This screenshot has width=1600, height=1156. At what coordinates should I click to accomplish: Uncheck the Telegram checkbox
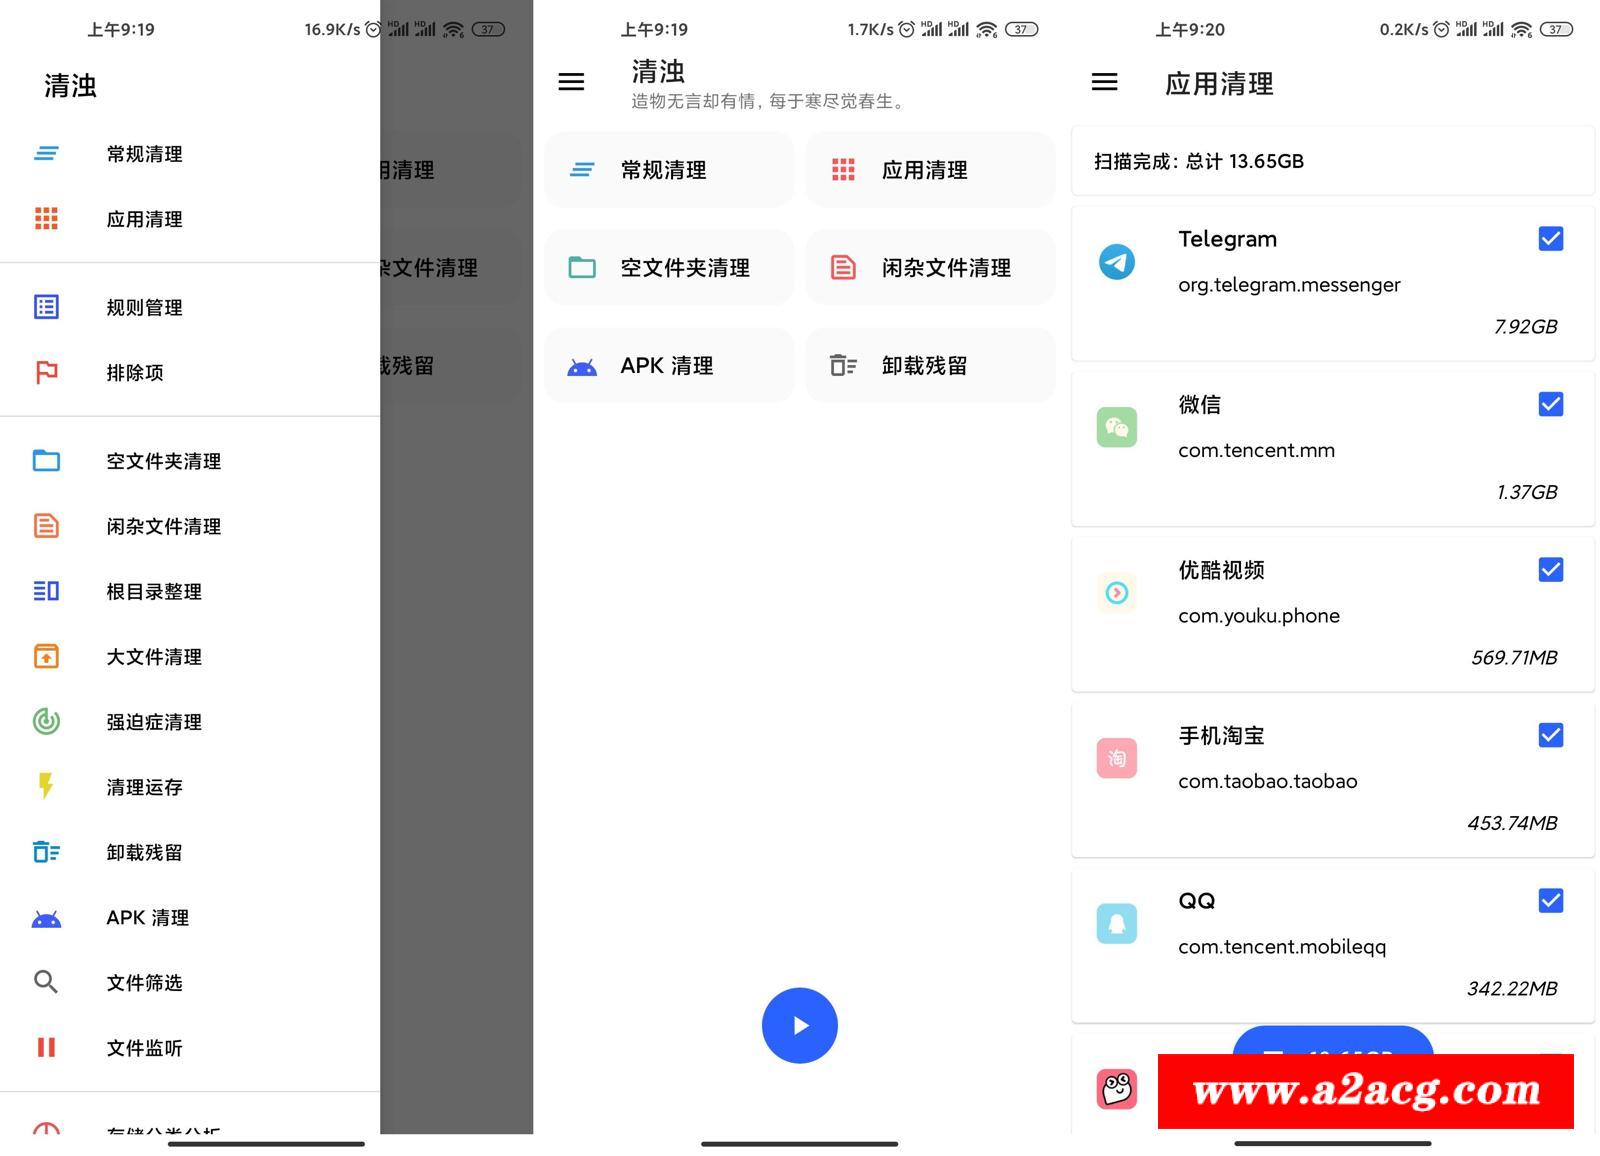pos(1550,239)
